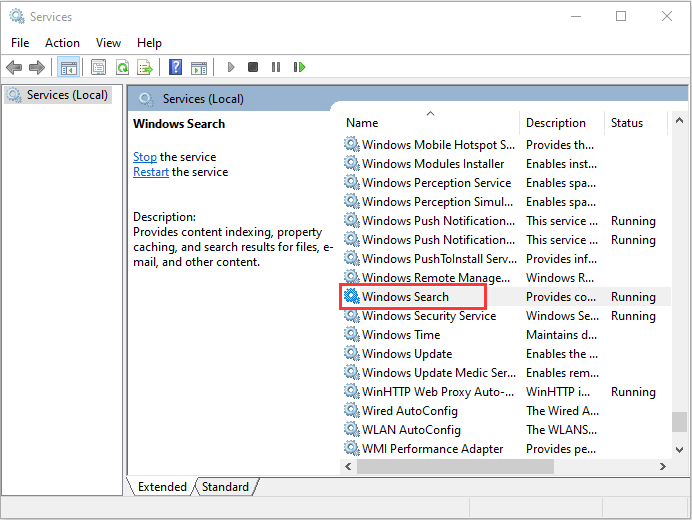692x520 pixels.
Task: Click the vertical scrollbar up arrow
Action: point(680,120)
